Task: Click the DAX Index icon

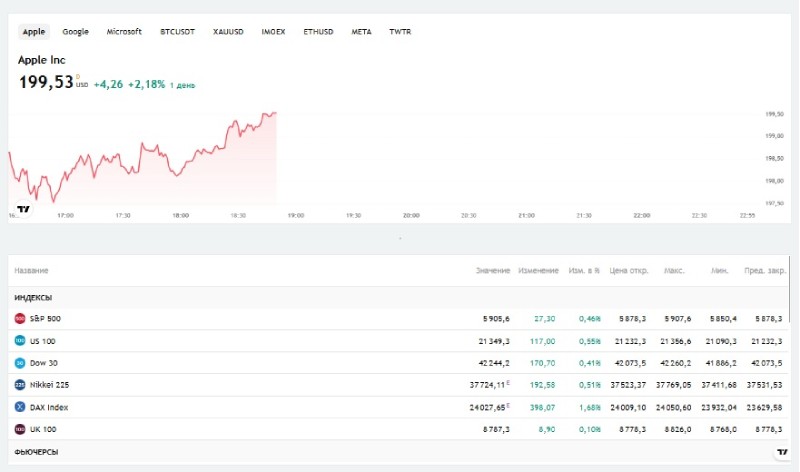Action: (x=20, y=407)
